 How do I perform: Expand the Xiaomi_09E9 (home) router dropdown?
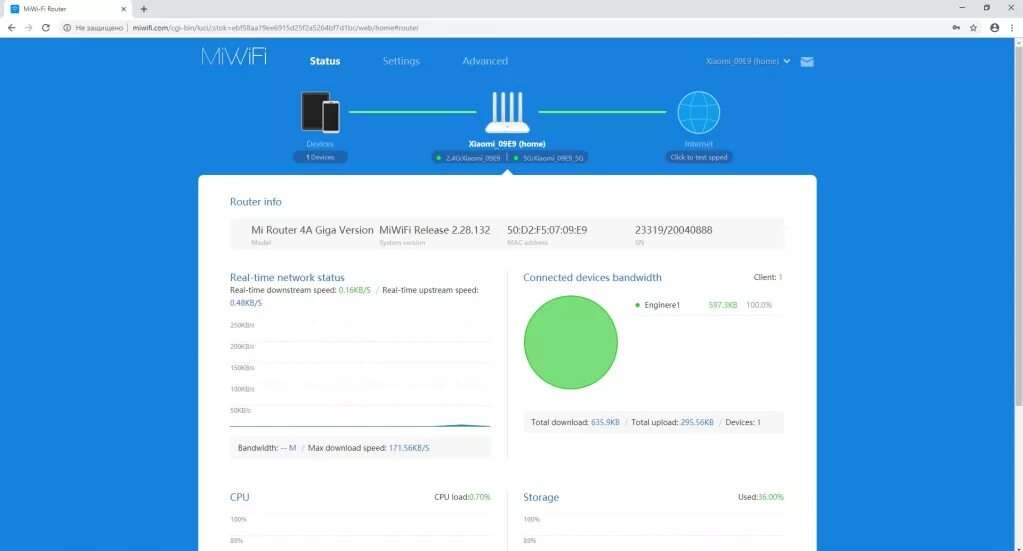pyautogui.click(x=748, y=61)
